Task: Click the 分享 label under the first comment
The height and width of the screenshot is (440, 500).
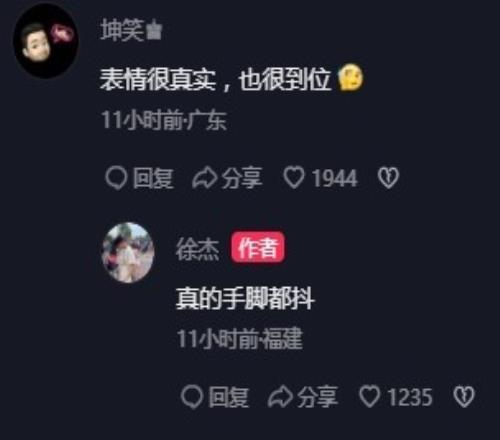Action: tap(242, 178)
